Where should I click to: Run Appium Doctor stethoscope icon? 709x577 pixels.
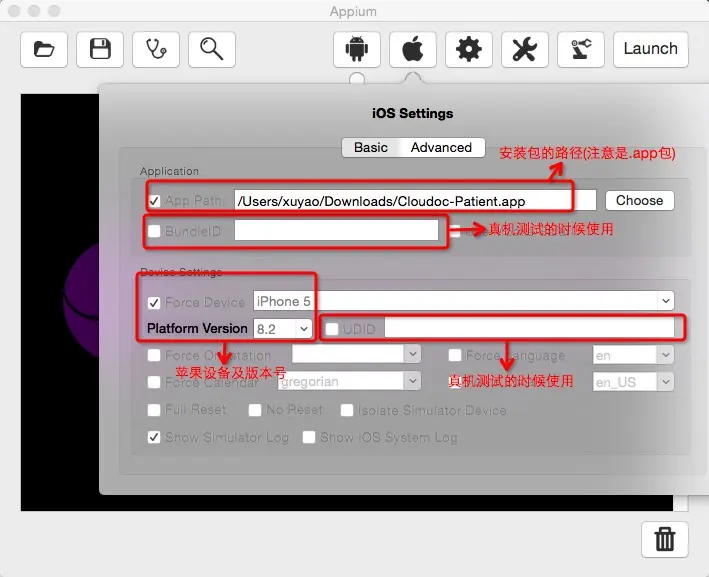[x=156, y=49]
